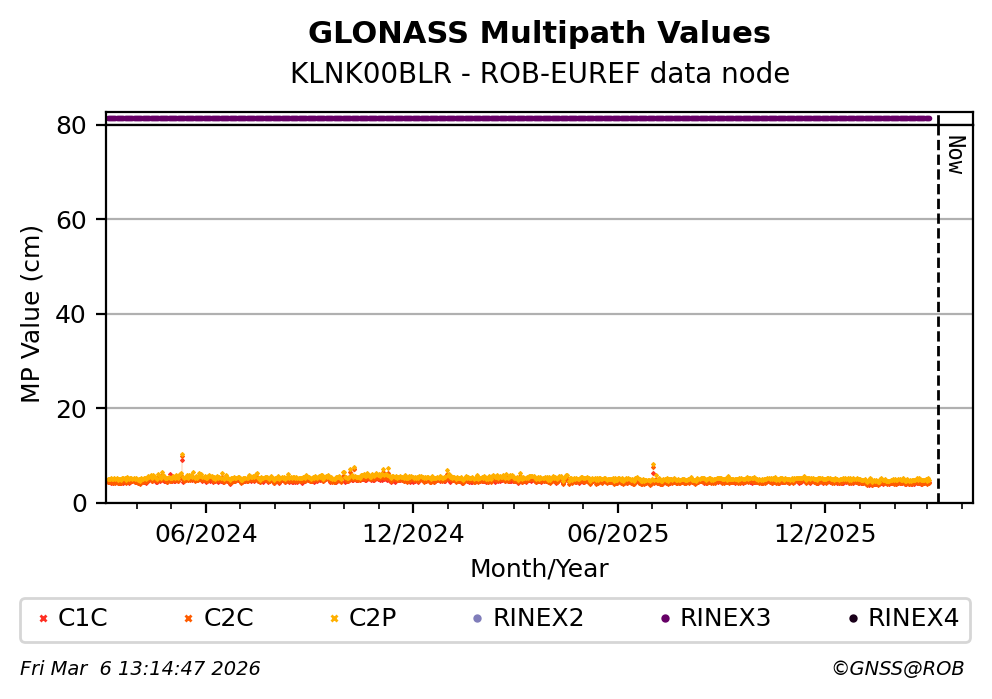
Task: Click the 06/2024 x-axis tick label
Action: (x=205, y=534)
